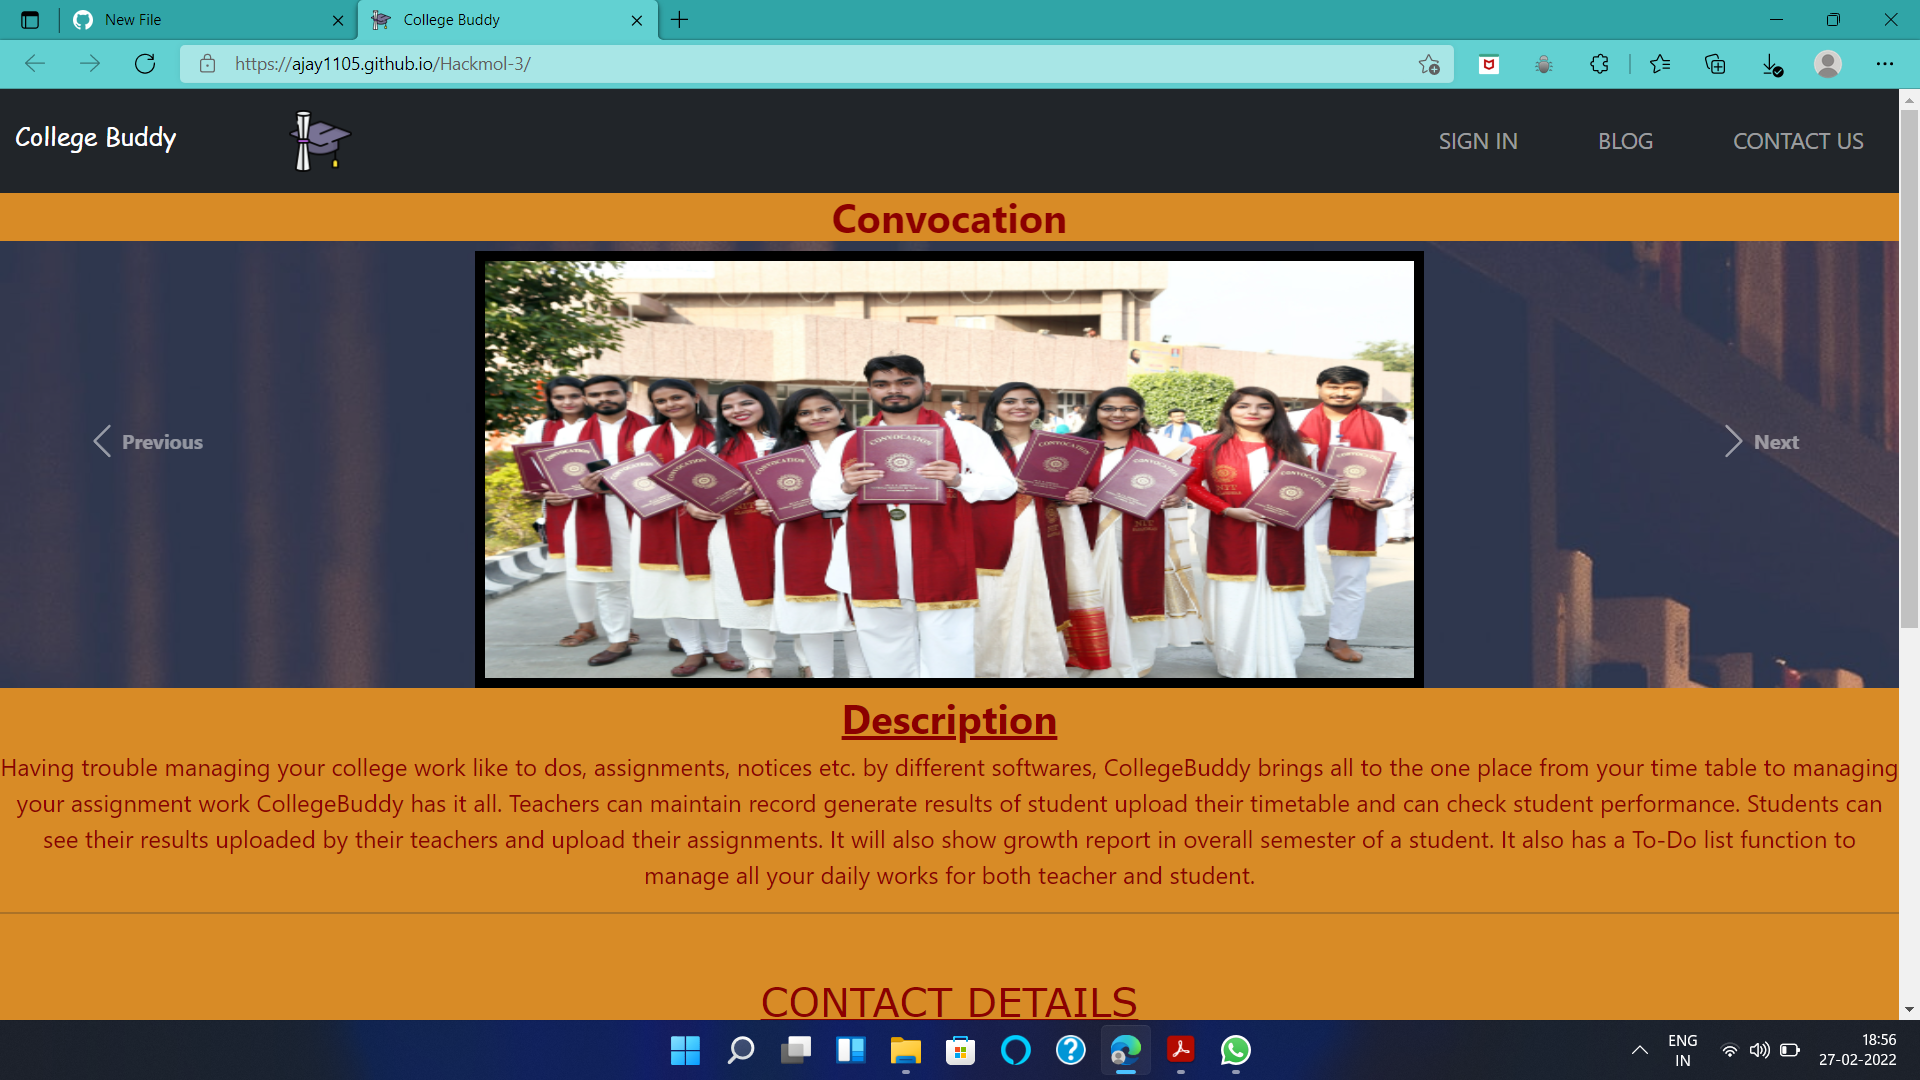The image size is (1920, 1080).
Task: Open browser Downloads from the toolbar
Action: (1772, 63)
